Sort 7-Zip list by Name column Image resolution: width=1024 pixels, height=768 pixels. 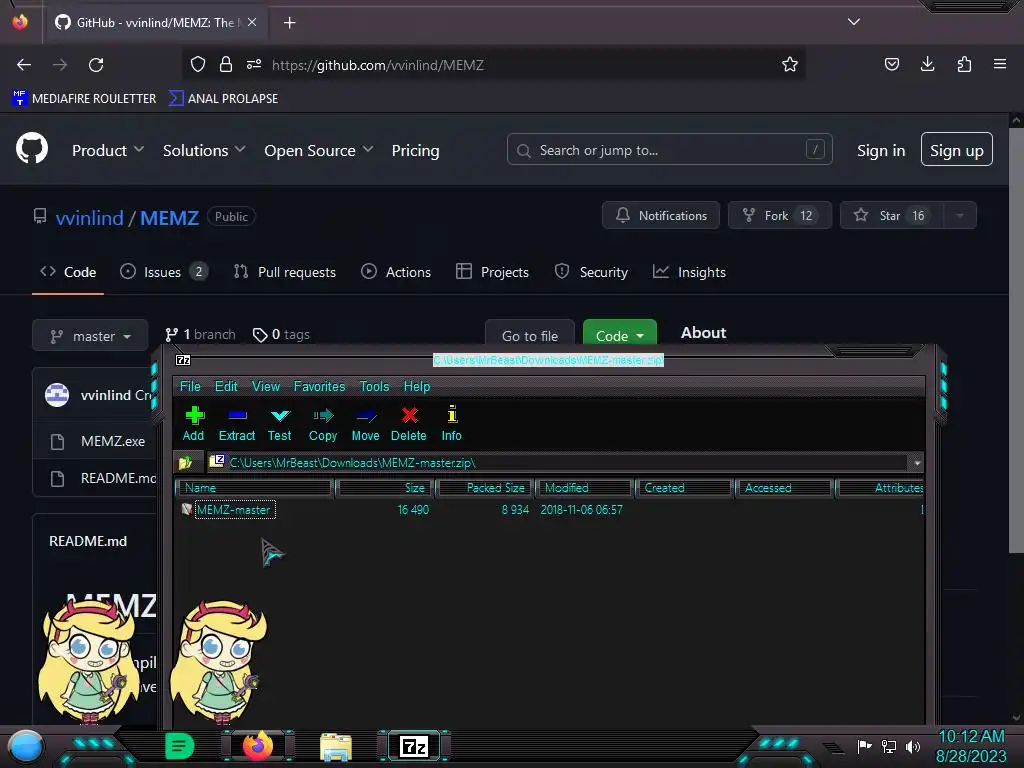(254, 488)
